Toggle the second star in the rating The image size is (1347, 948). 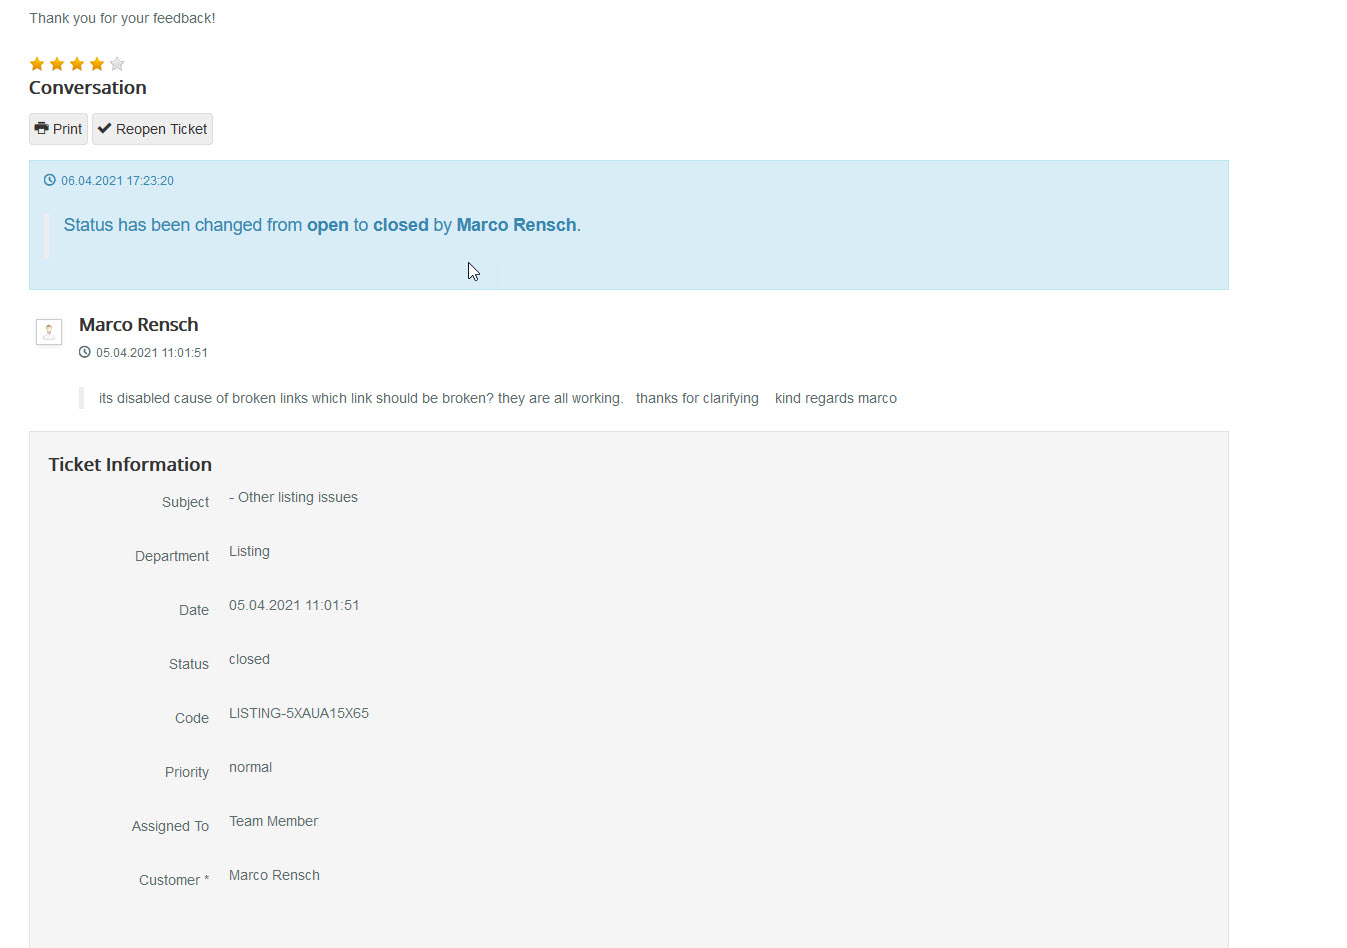[56, 63]
